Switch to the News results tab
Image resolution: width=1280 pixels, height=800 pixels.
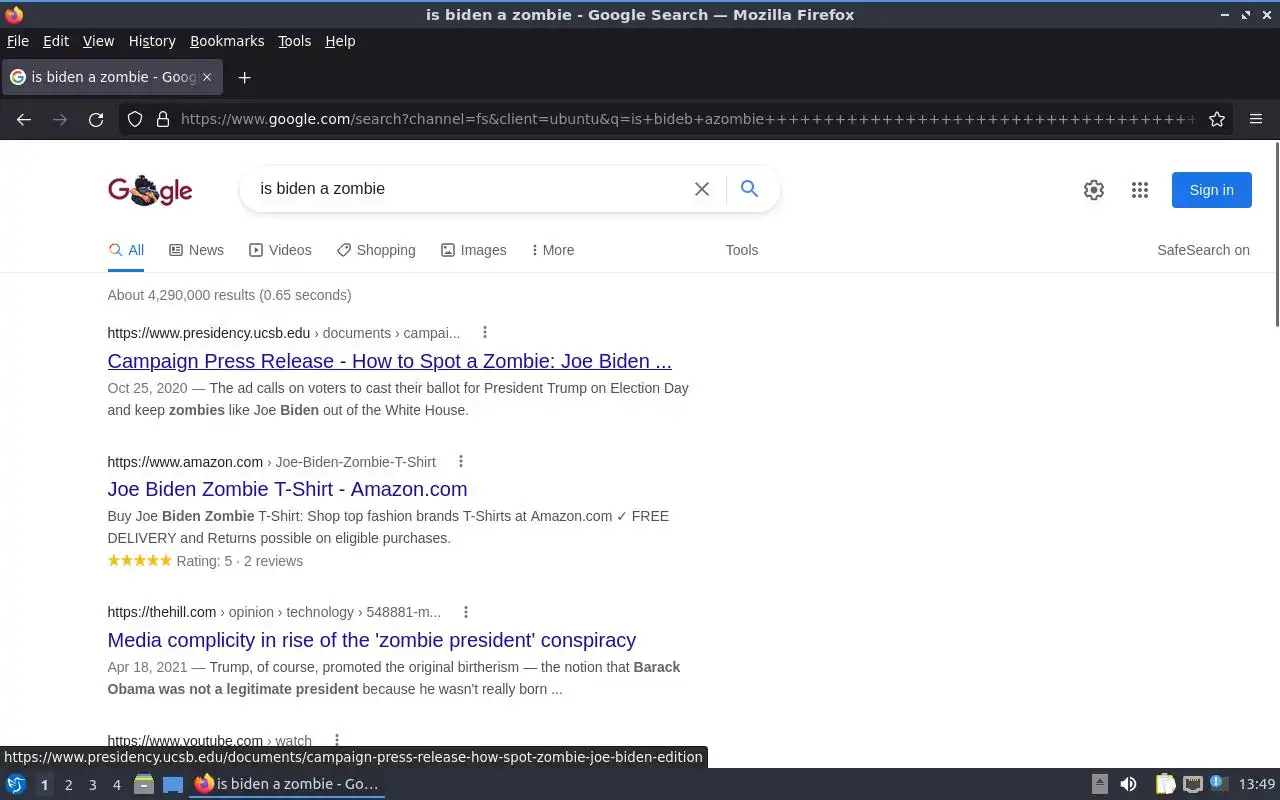[x=196, y=250]
